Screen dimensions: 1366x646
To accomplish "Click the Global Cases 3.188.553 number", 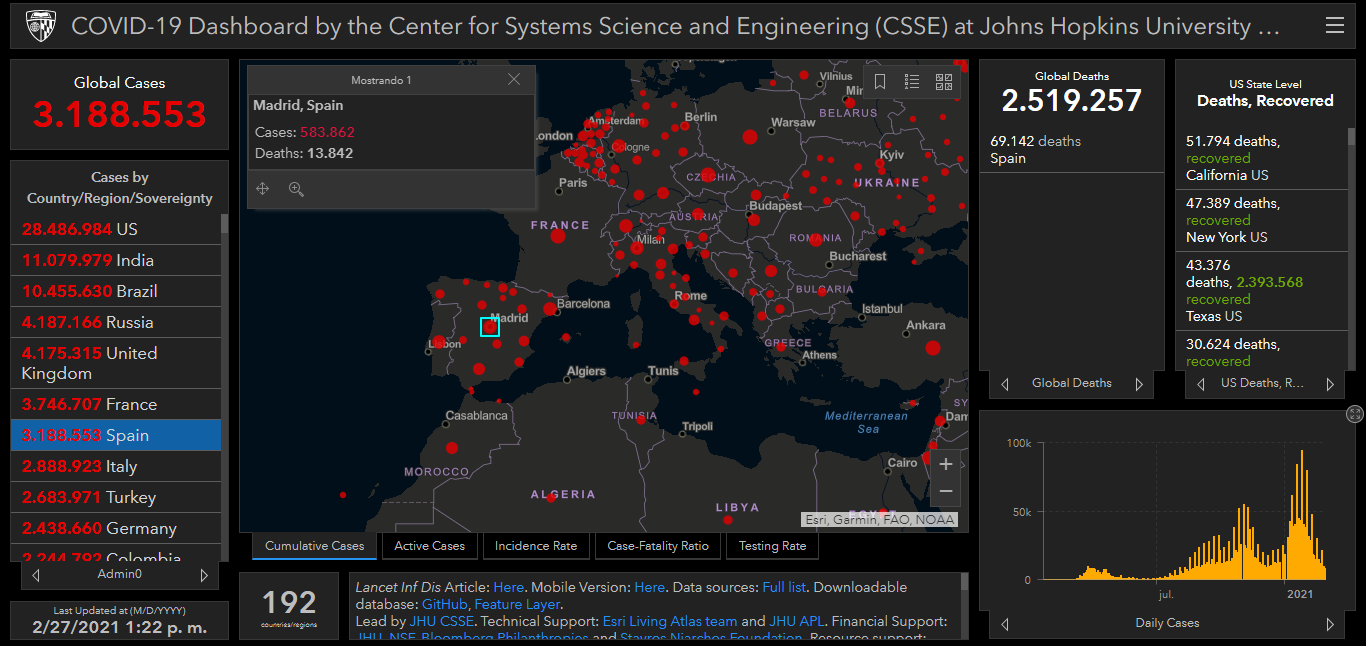I will click(119, 114).
